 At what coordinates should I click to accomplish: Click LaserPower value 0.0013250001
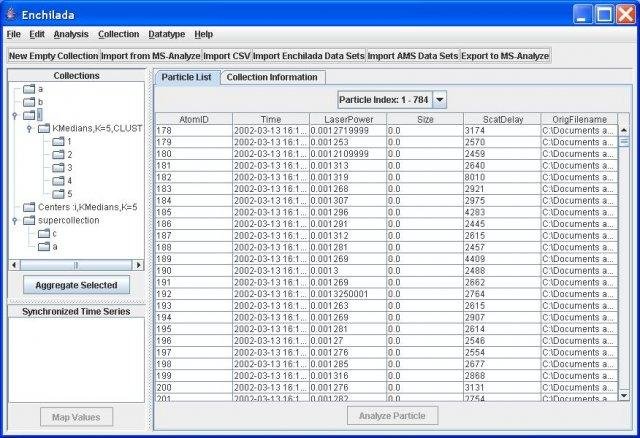click(x=348, y=294)
